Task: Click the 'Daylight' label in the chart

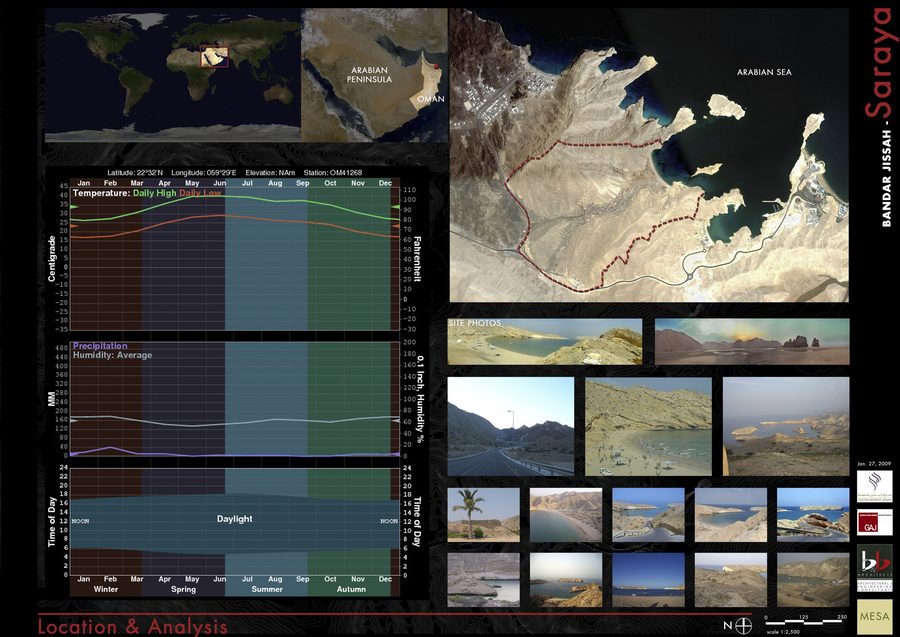Action: point(234,519)
